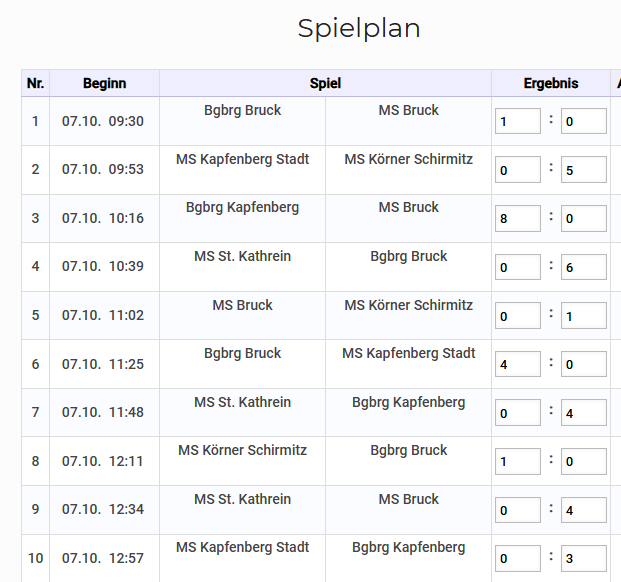
Task: Click the home score field of game 1
Action: pyautogui.click(x=517, y=121)
